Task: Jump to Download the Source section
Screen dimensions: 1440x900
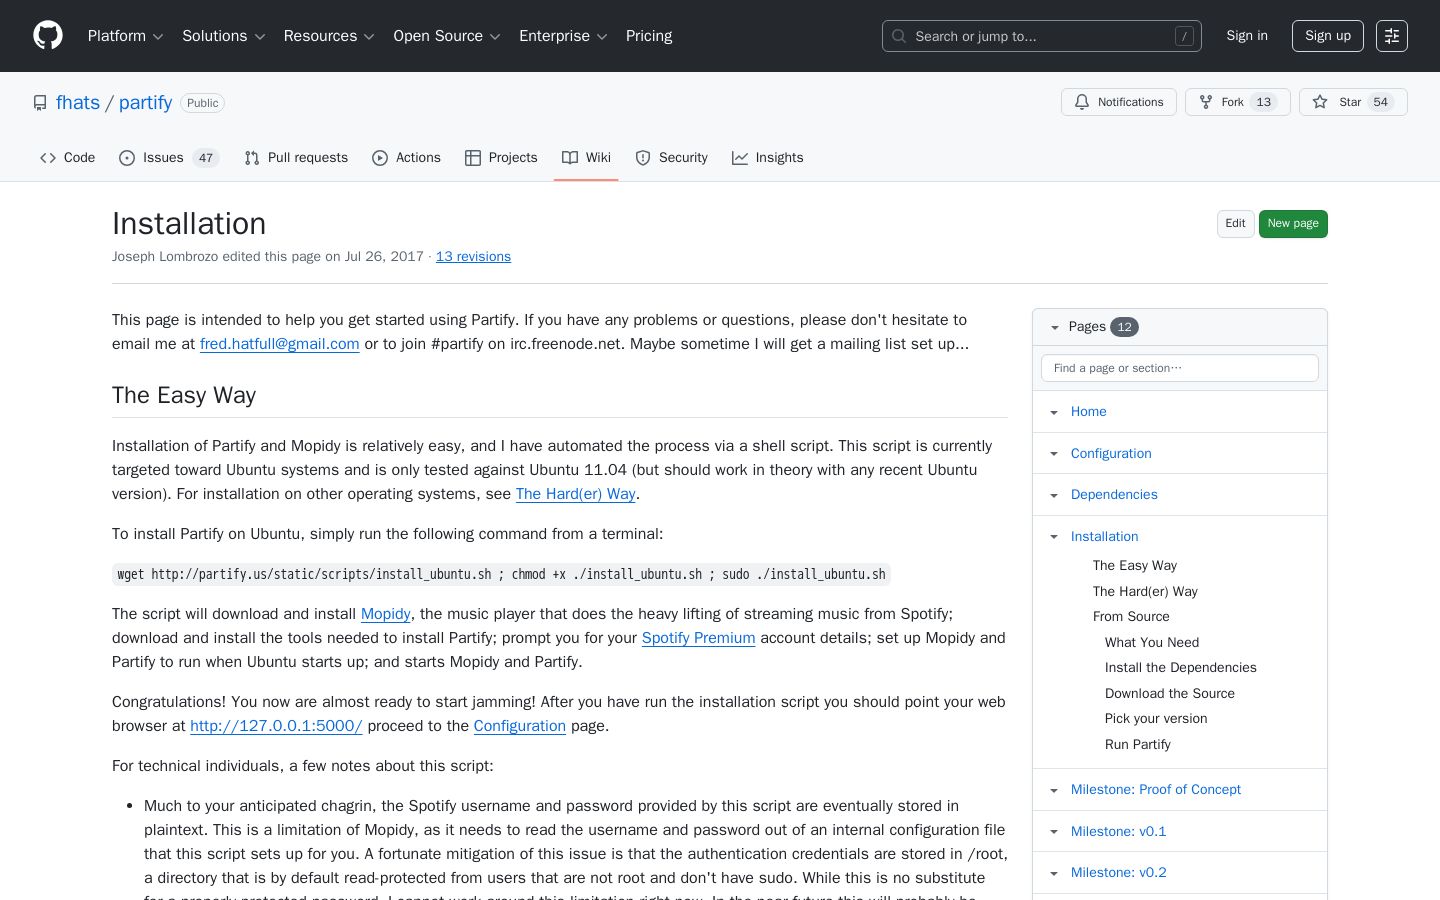Action: tap(1170, 694)
